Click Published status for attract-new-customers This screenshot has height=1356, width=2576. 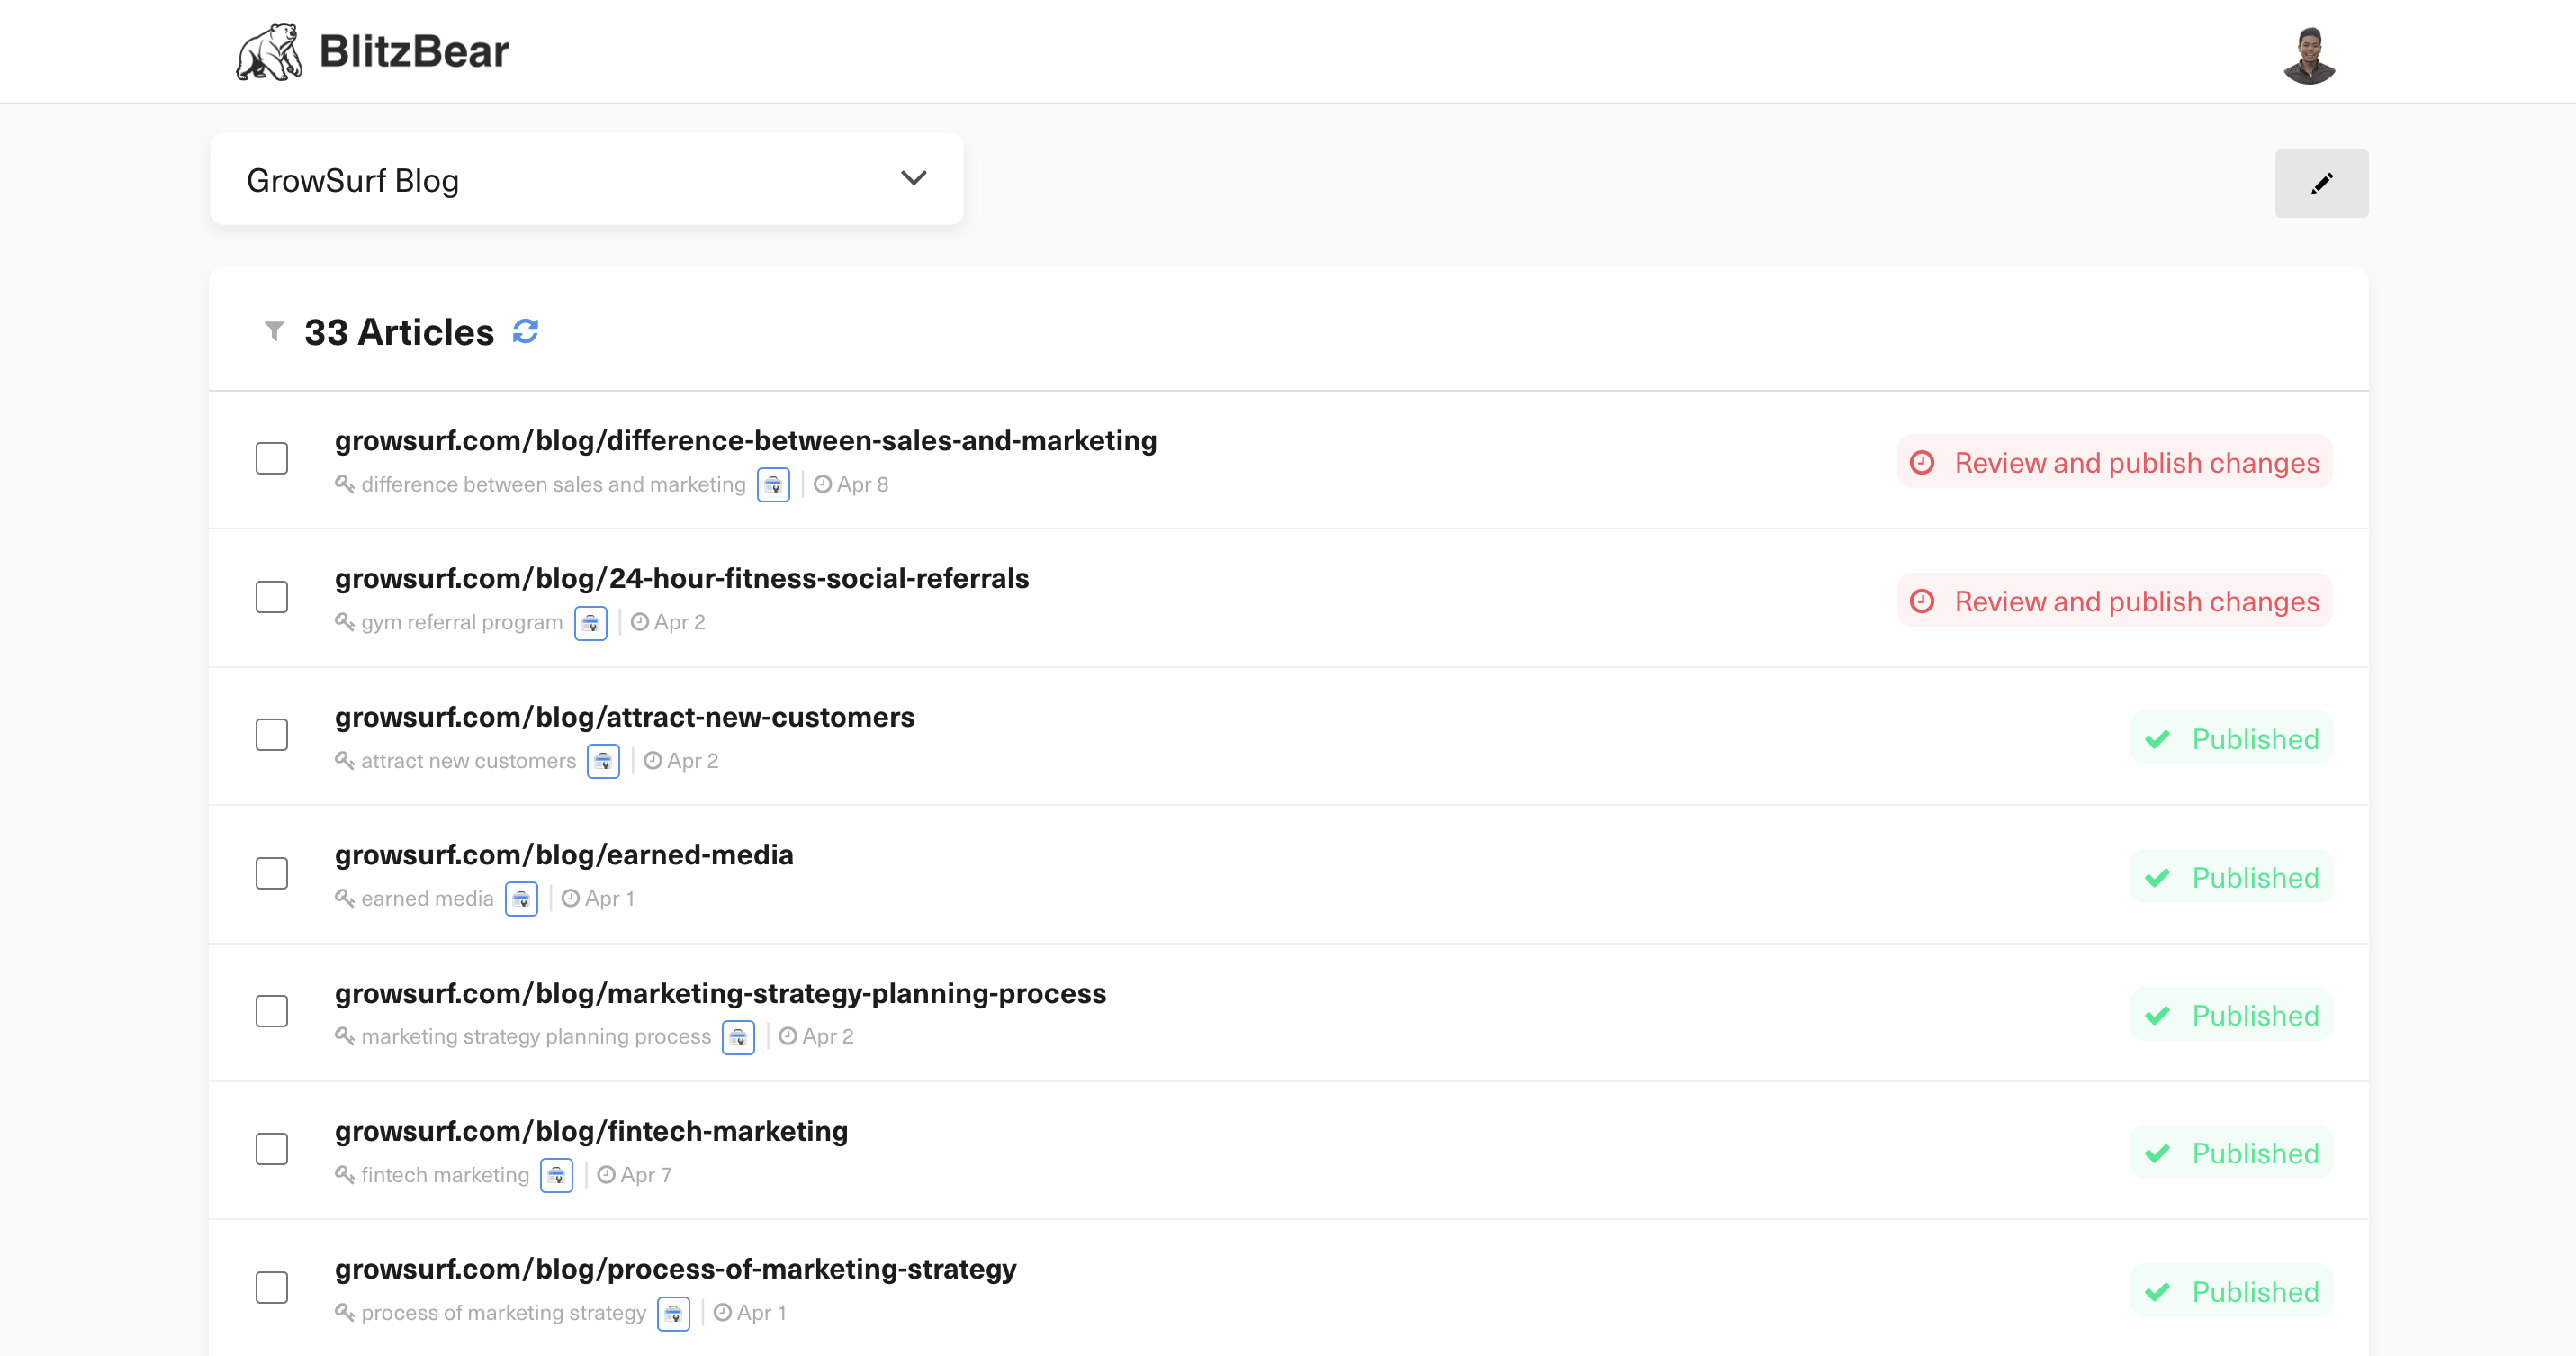2231,739
